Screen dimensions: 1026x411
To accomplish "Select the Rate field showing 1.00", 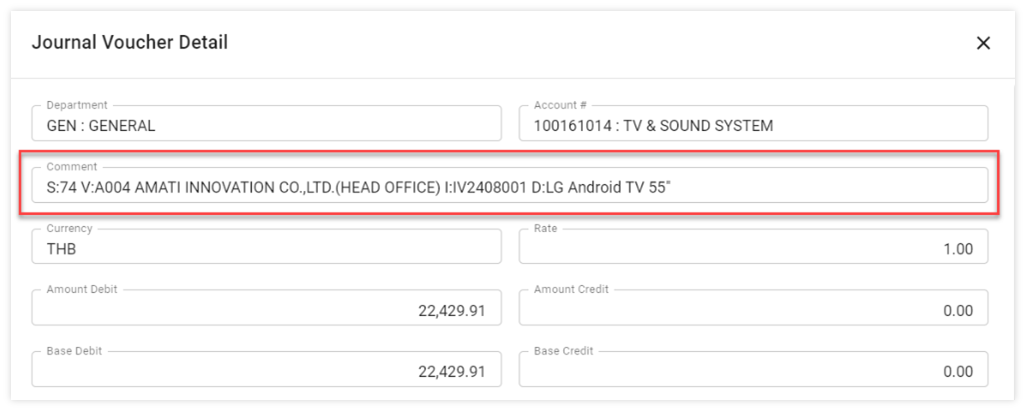I will click(x=753, y=249).
